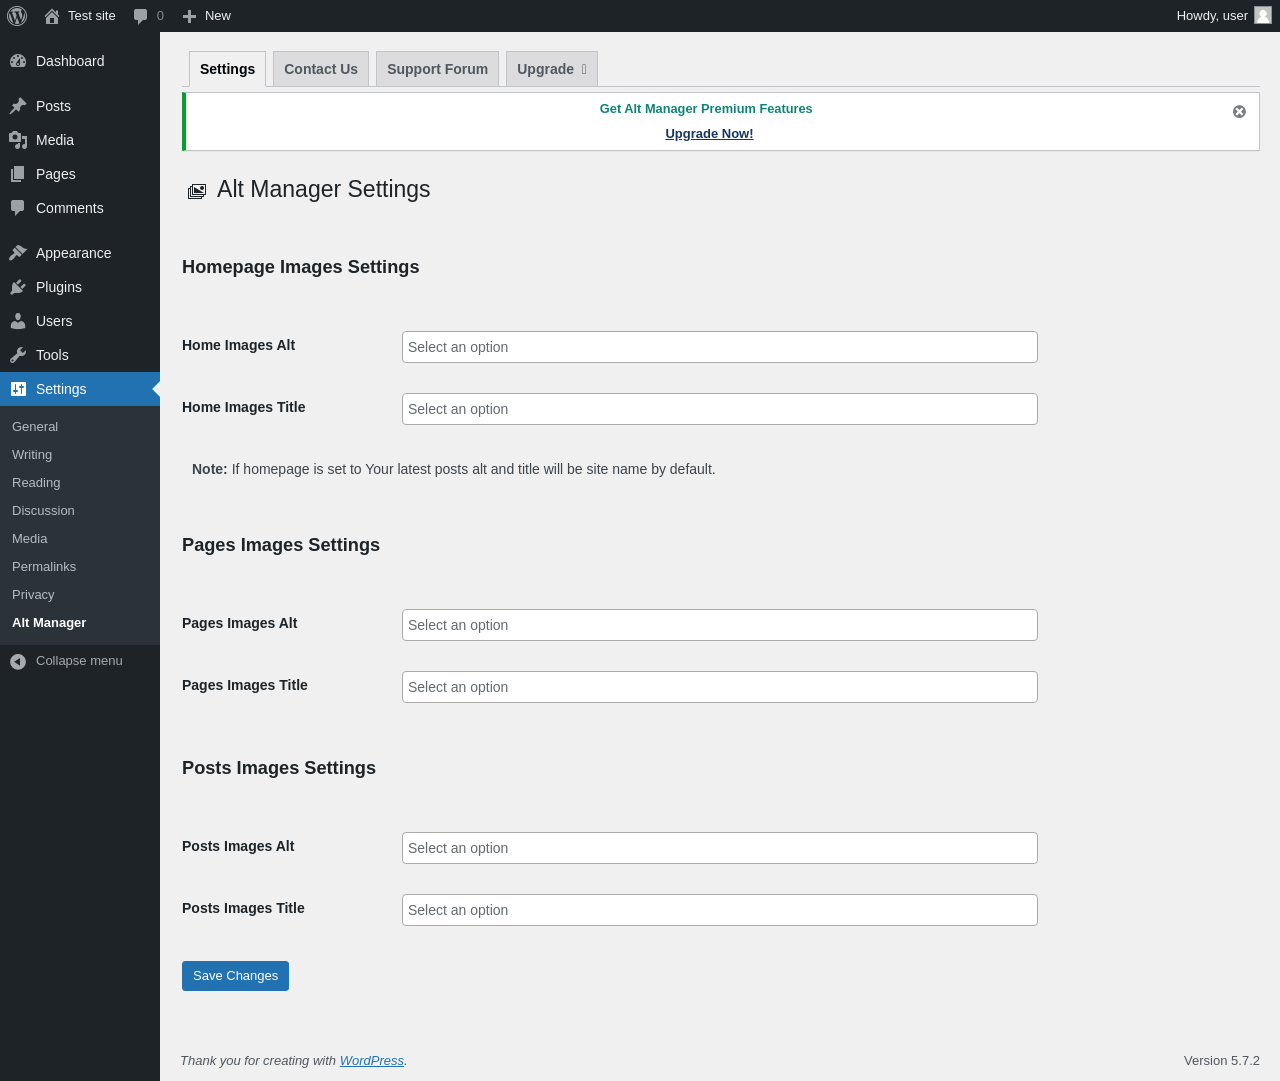Go to Permalinks settings submenu

[x=44, y=566]
